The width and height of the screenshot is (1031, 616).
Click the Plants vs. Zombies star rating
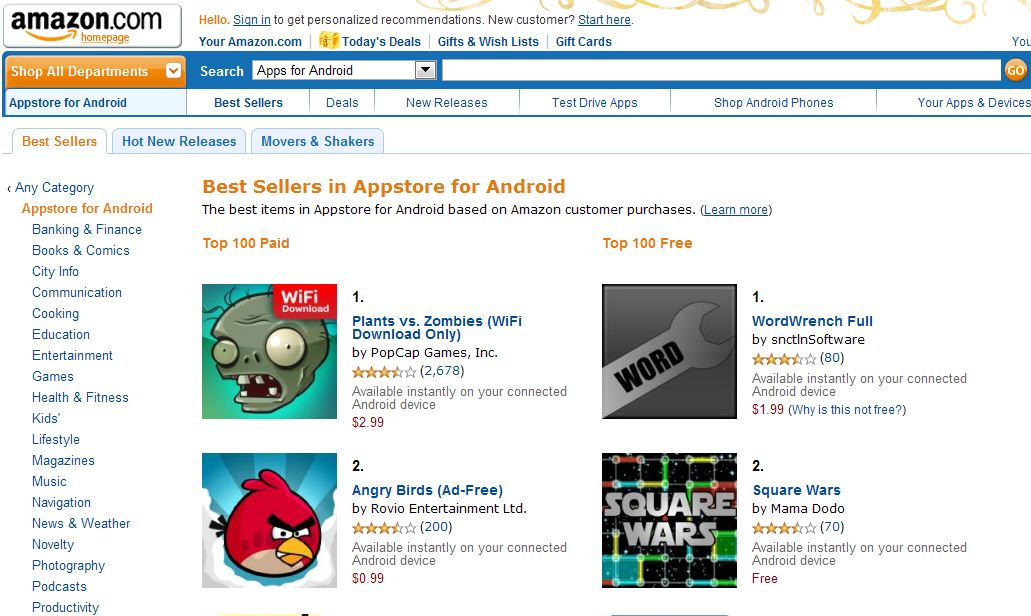point(384,371)
